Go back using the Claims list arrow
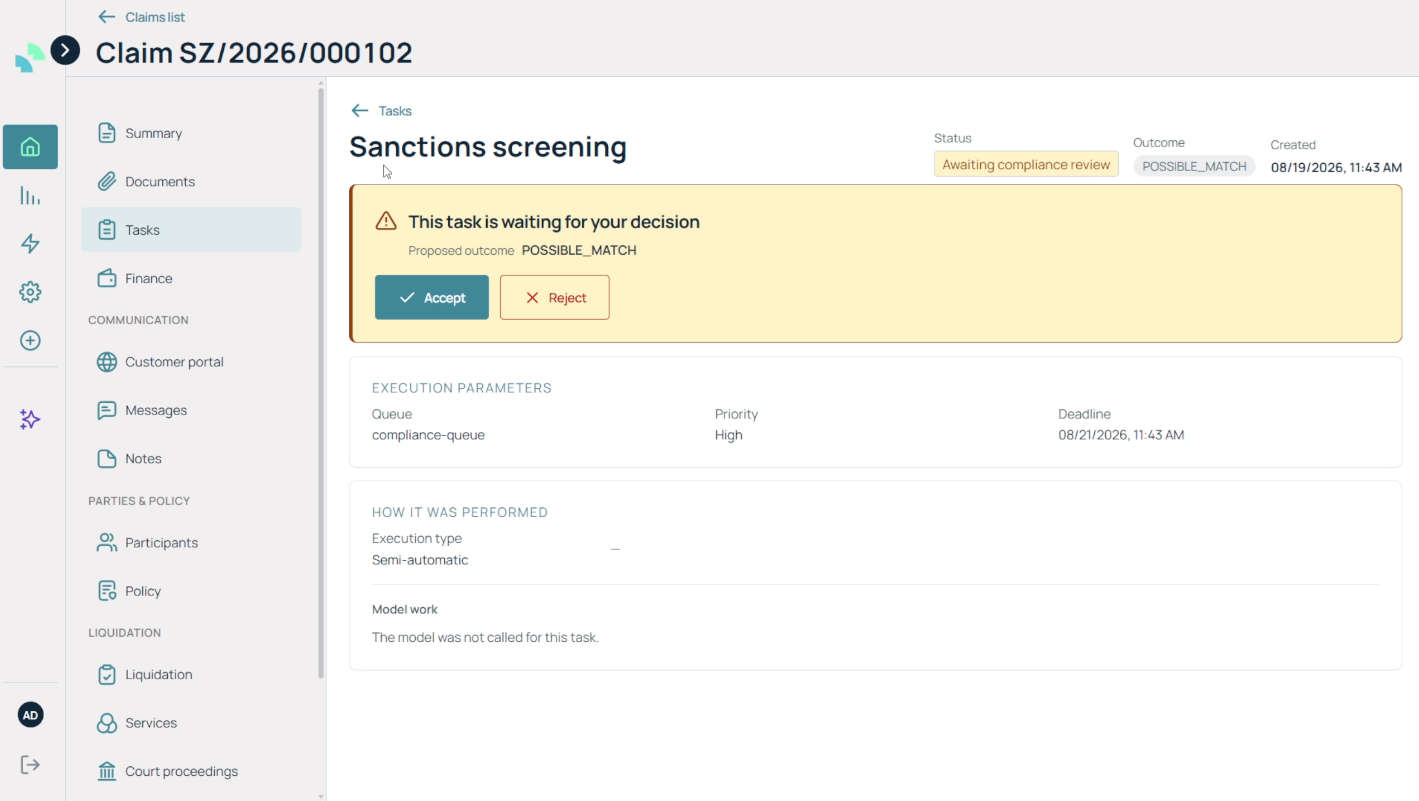The width and height of the screenshot is (1419, 801). pyautogui.click(x=107, y=17)
